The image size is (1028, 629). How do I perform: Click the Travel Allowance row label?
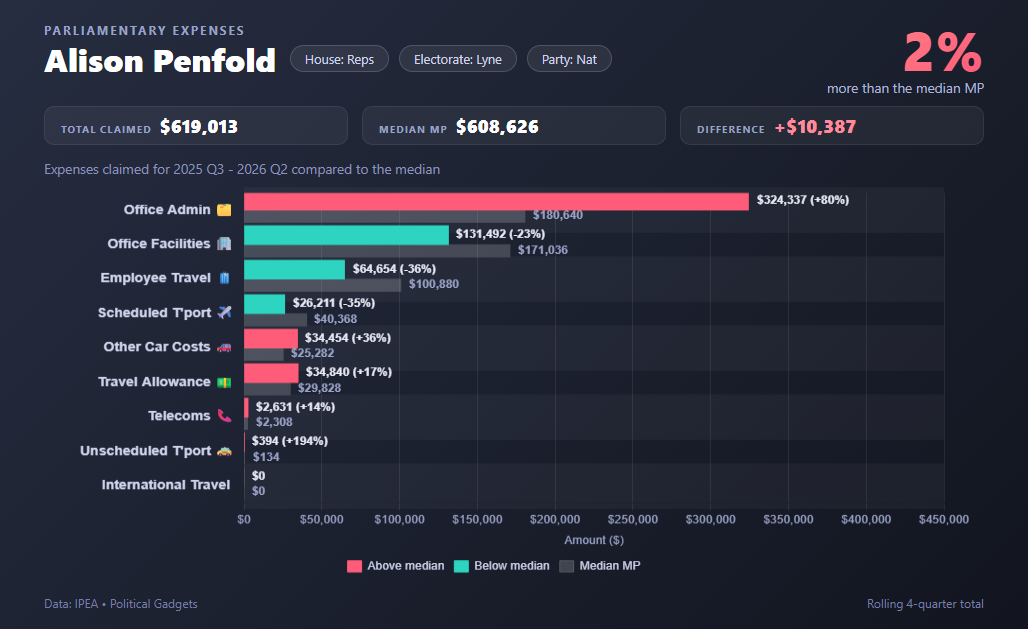coord(154,382)
